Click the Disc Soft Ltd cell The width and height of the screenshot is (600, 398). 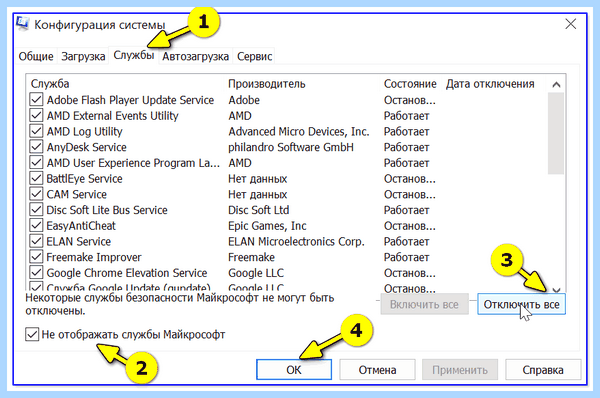pos(259,210)
